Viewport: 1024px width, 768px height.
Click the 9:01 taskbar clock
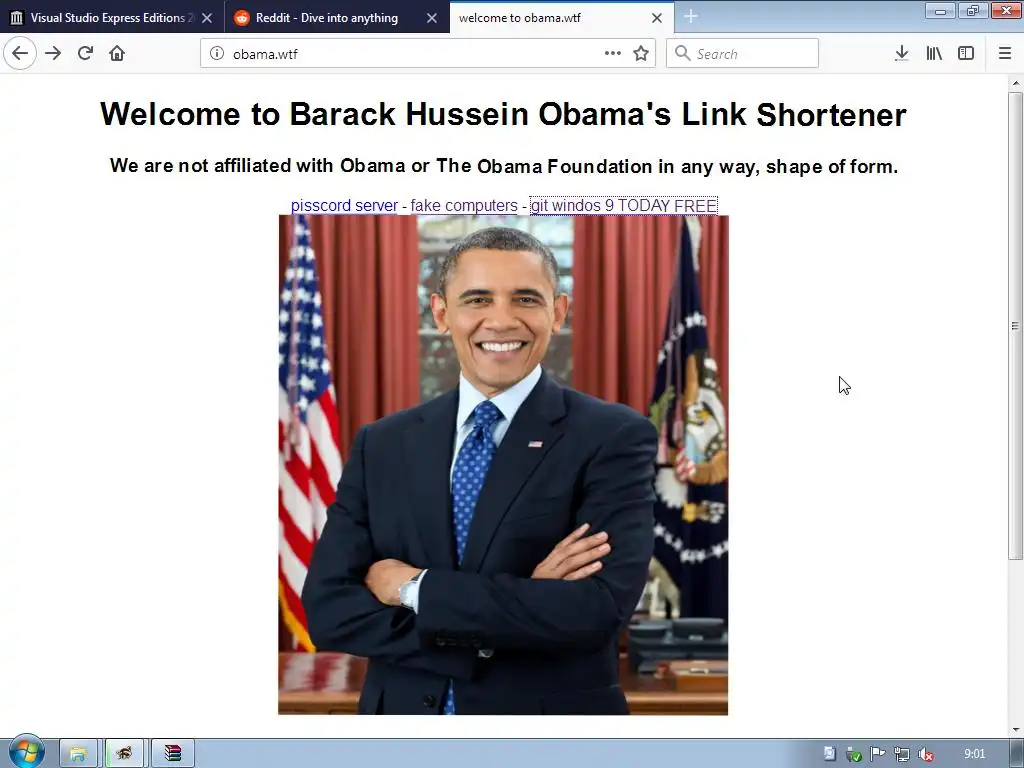pyautogui.click(x=974, y=754)
